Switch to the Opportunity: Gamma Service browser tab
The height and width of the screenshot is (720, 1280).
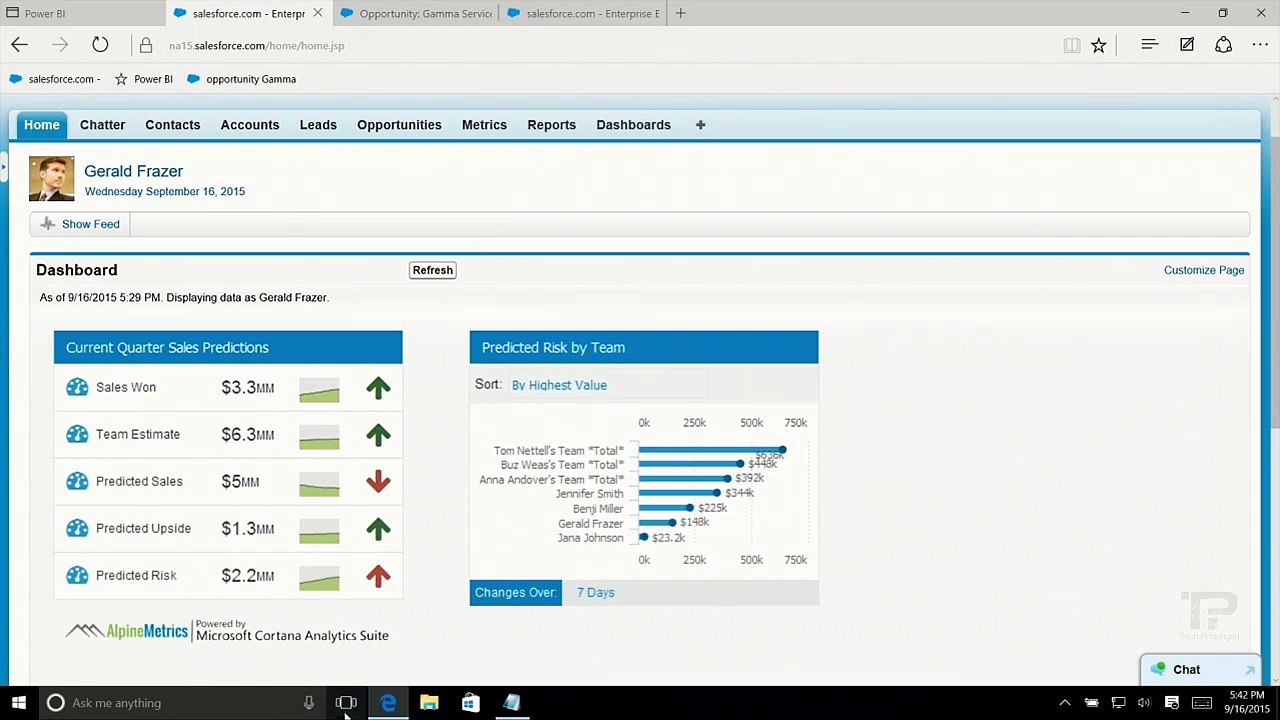click(416, 13)
